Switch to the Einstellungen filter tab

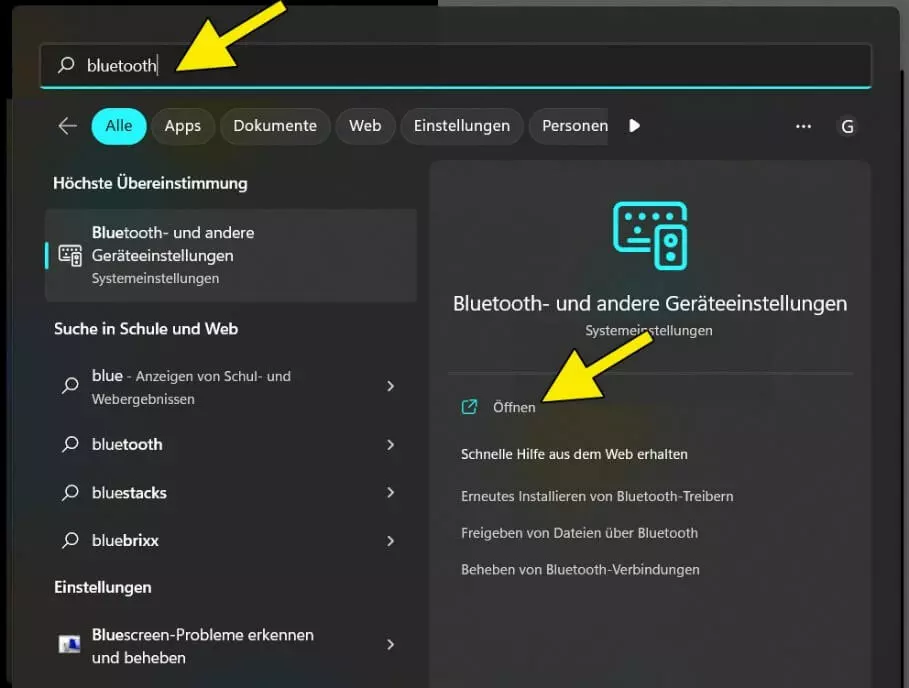(461, 126)
